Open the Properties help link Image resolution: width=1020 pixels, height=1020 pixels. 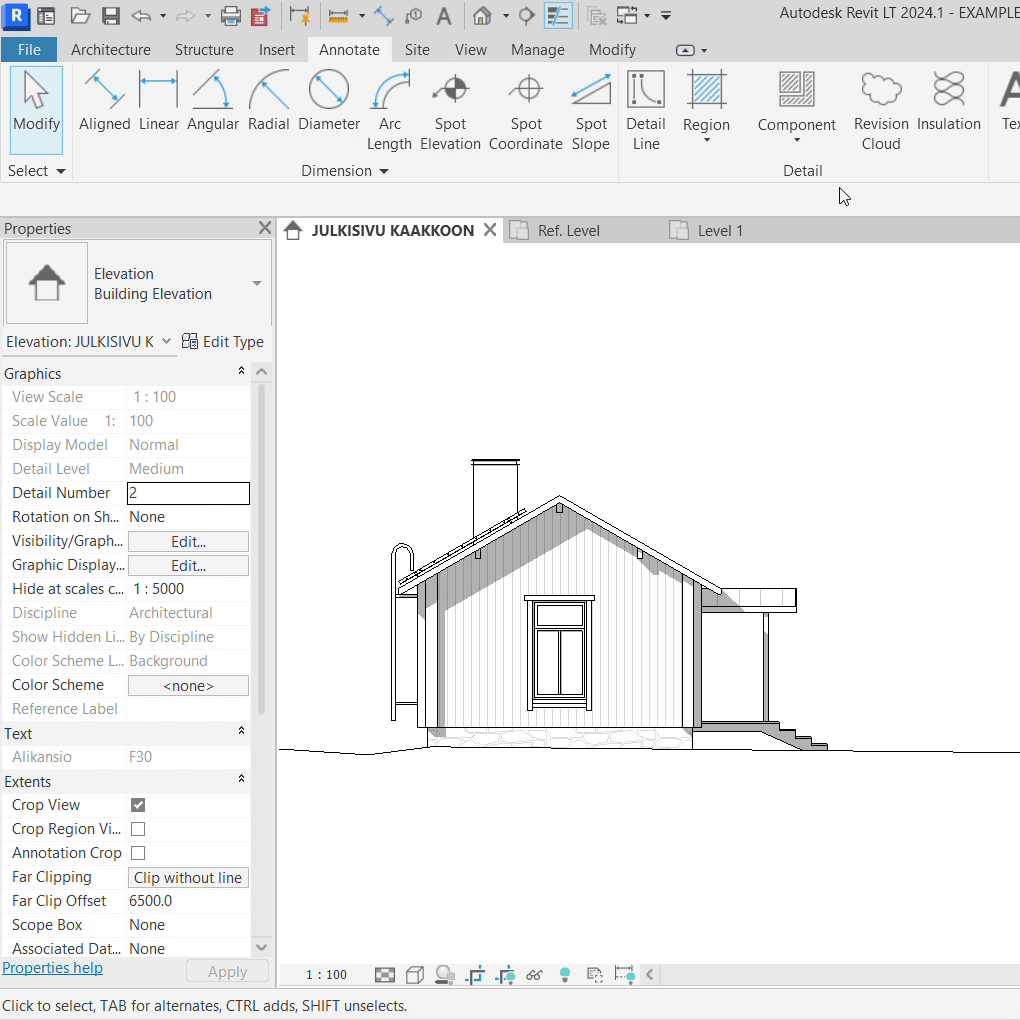click(52, 968)
